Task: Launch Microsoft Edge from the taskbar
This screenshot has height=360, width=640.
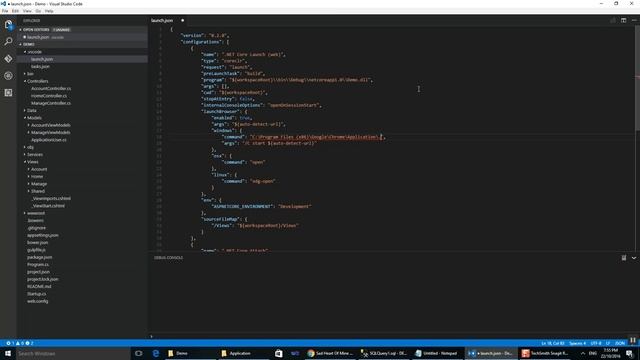Action: pos(156,353)
